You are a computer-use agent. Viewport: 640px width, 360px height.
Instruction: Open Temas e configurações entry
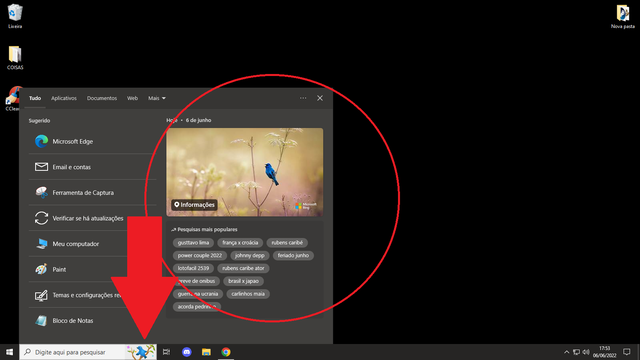92,295
